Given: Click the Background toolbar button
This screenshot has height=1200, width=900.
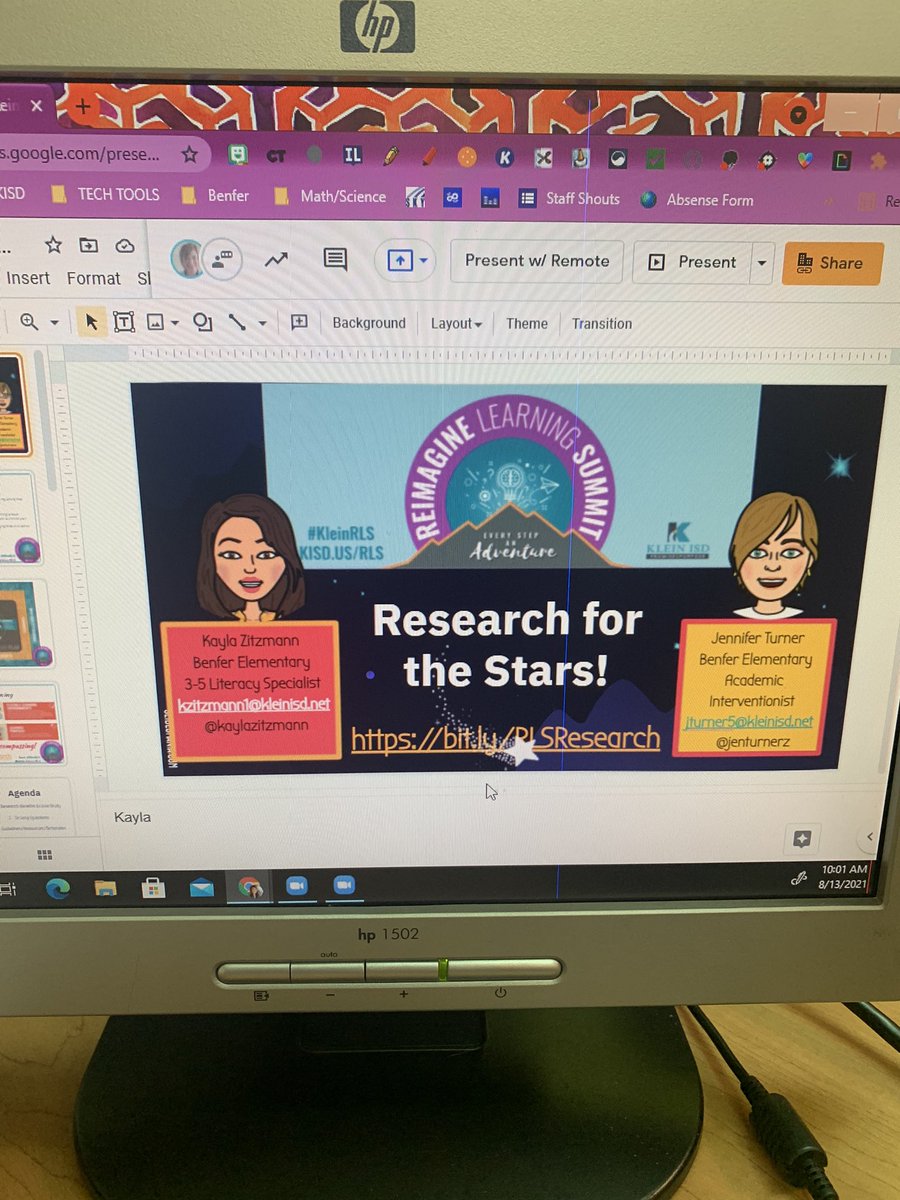Looking at the screenshot, I should [x=369, y=323].
